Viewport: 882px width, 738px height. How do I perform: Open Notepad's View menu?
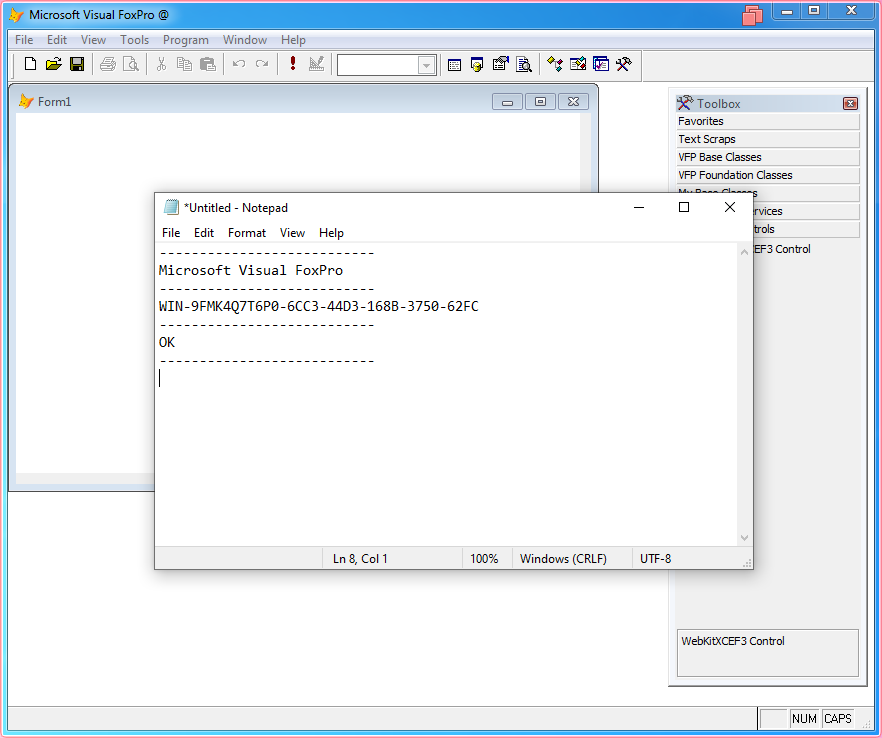[x=292, y=233]
